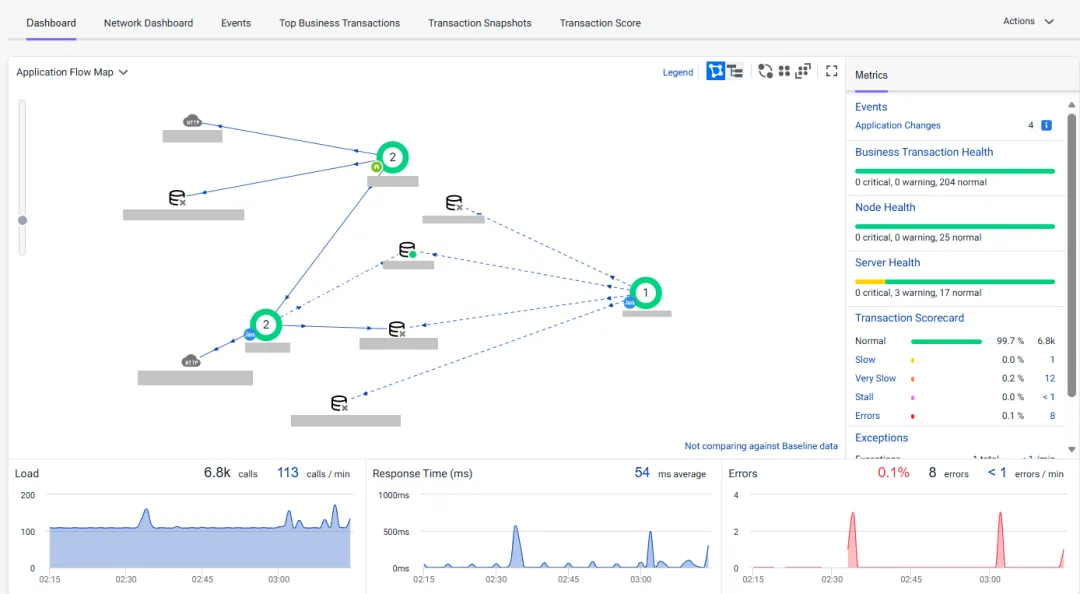Select tier node 2 with leaf badge
This screenshot has width=1080, height=594.
[393, 157]
